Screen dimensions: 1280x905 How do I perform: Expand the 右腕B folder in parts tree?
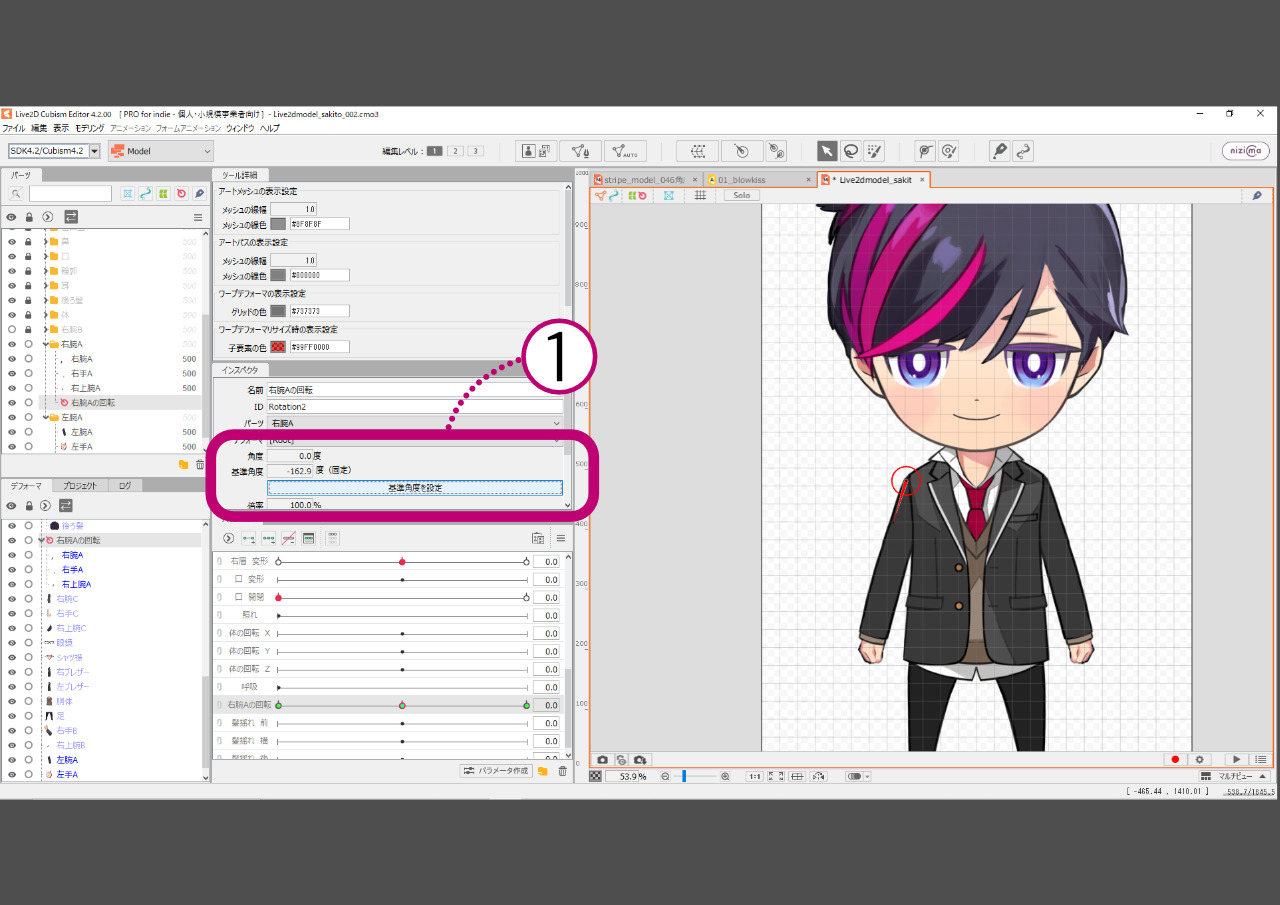[x=45, y=329]
